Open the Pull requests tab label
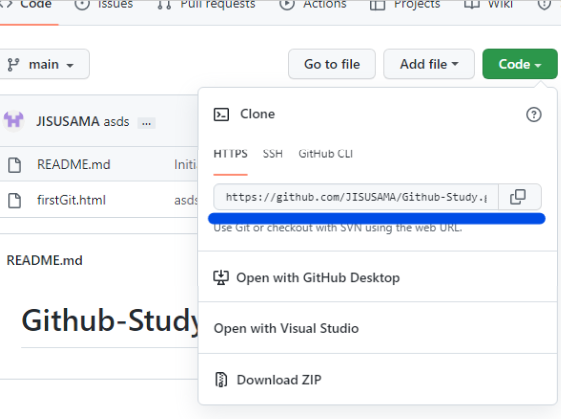 (x=218, y=4)
